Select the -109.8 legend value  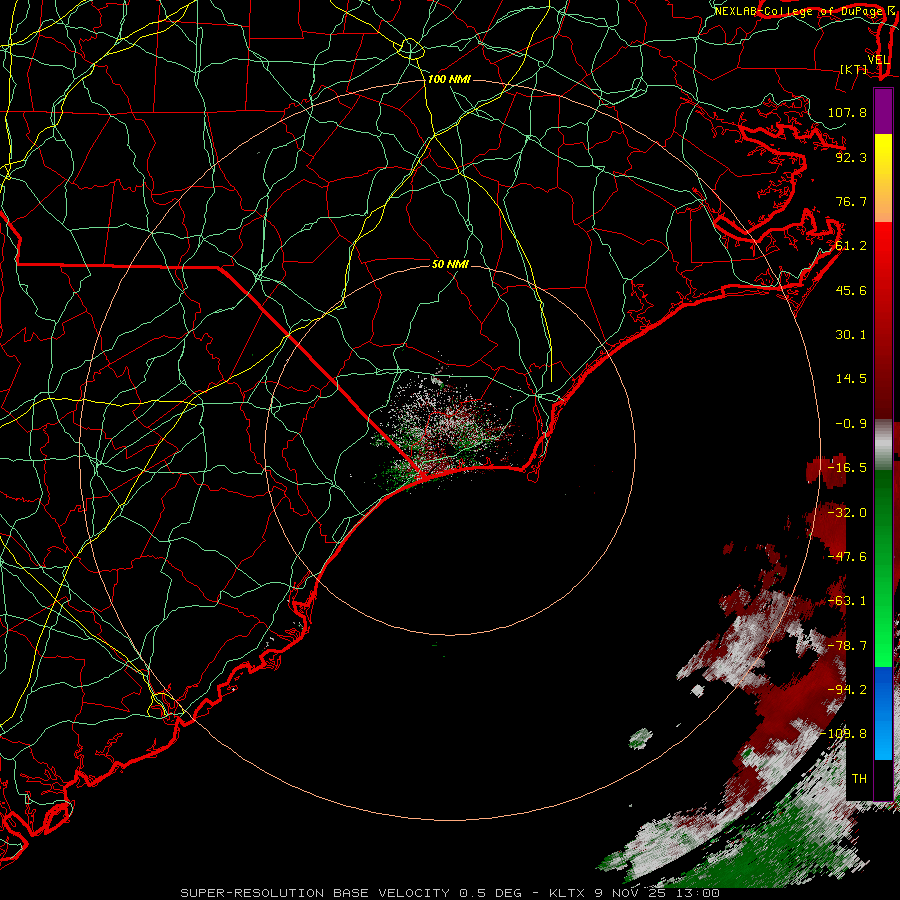point(844,734)
